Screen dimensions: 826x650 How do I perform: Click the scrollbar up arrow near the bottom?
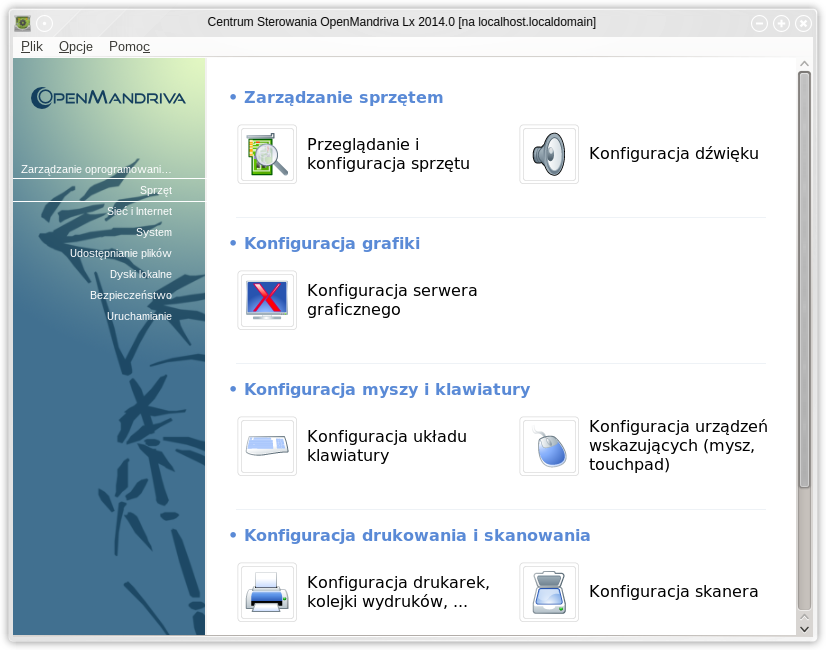804,617
